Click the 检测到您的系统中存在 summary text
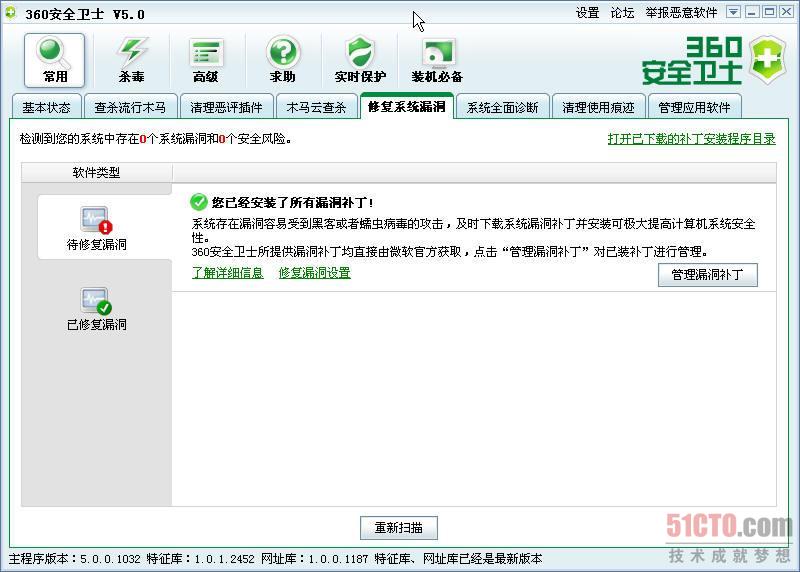The height and width of the screenshot is (572, 800). [x=155, y=138]
